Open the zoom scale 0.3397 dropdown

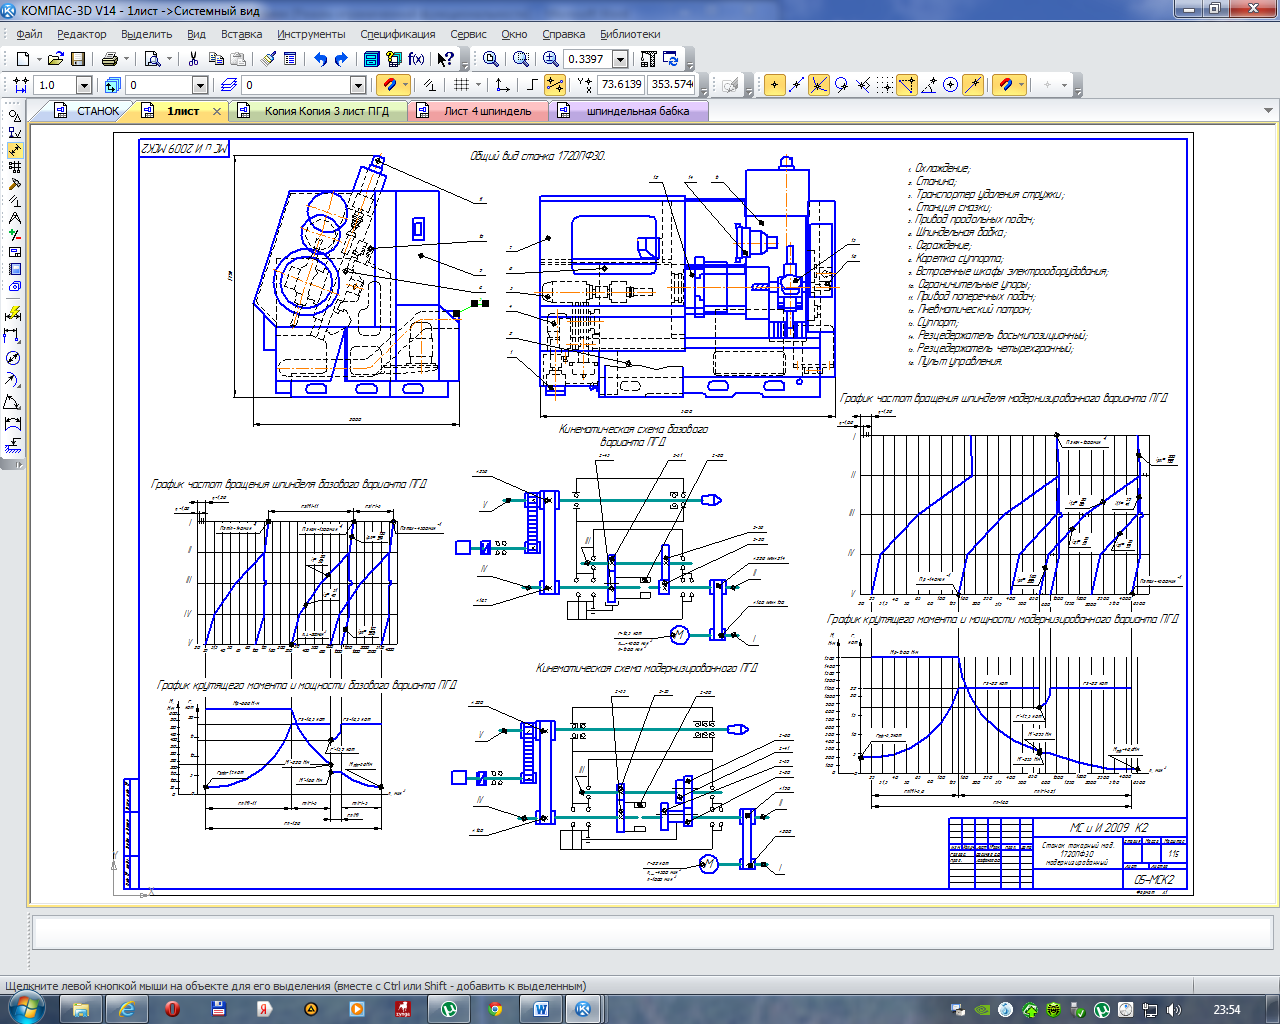click(x=620, y=59)
